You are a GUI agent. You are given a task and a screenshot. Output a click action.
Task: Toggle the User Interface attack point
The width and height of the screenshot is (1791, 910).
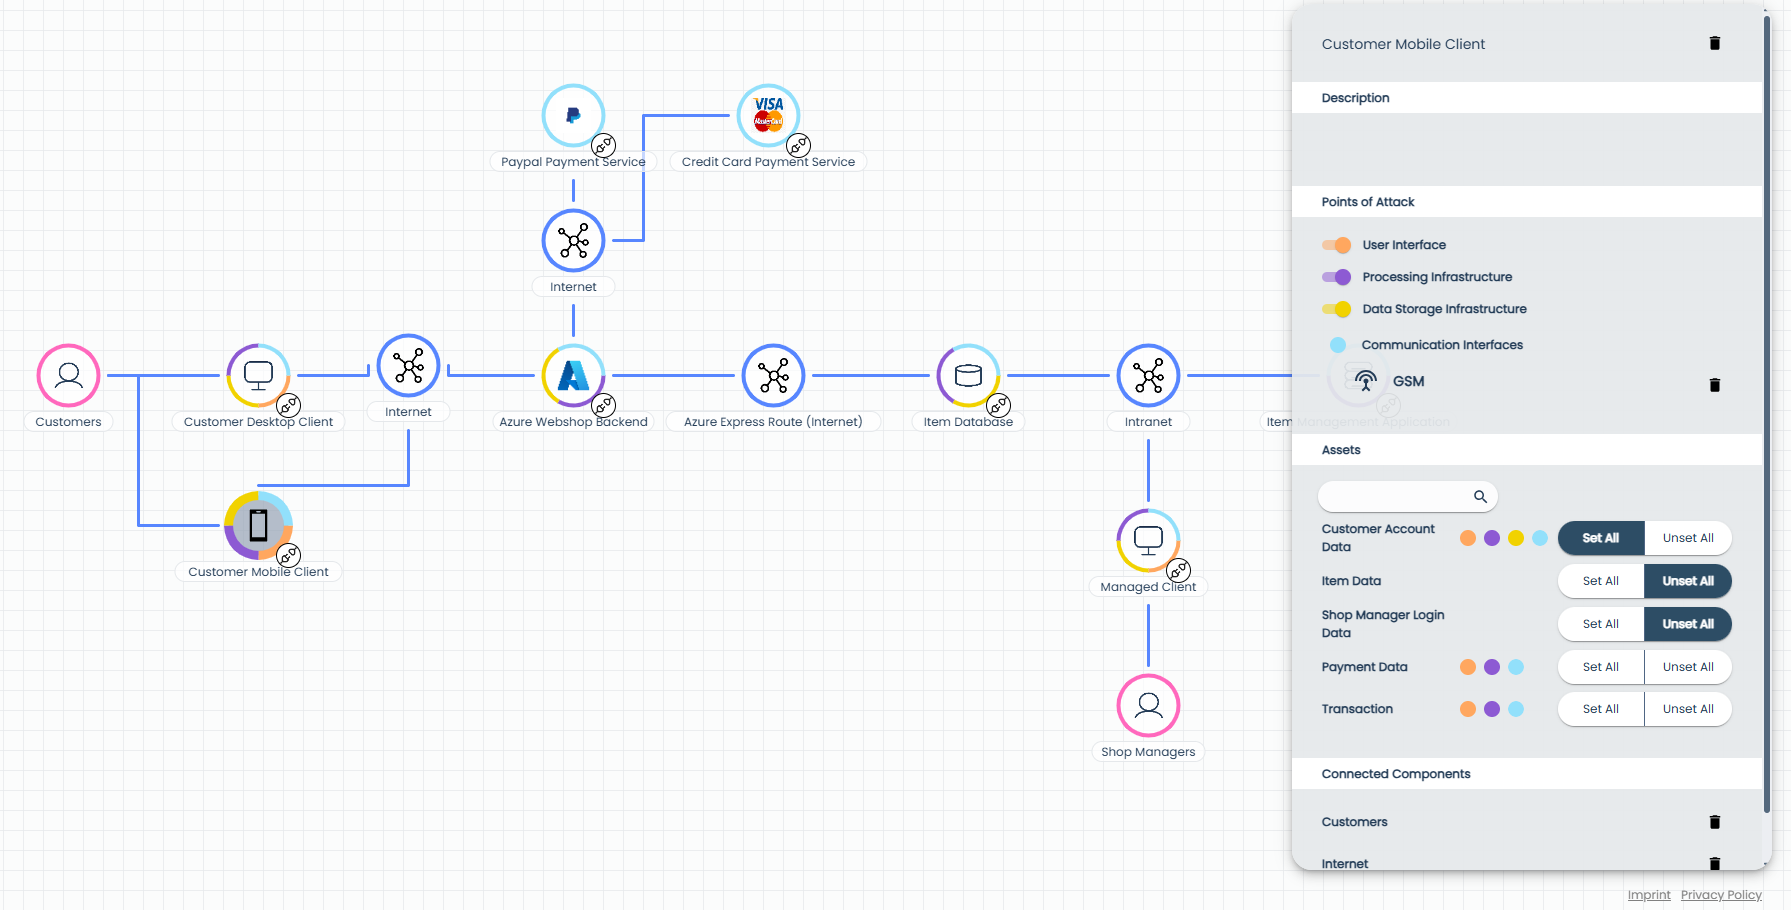coord(1336,245)
